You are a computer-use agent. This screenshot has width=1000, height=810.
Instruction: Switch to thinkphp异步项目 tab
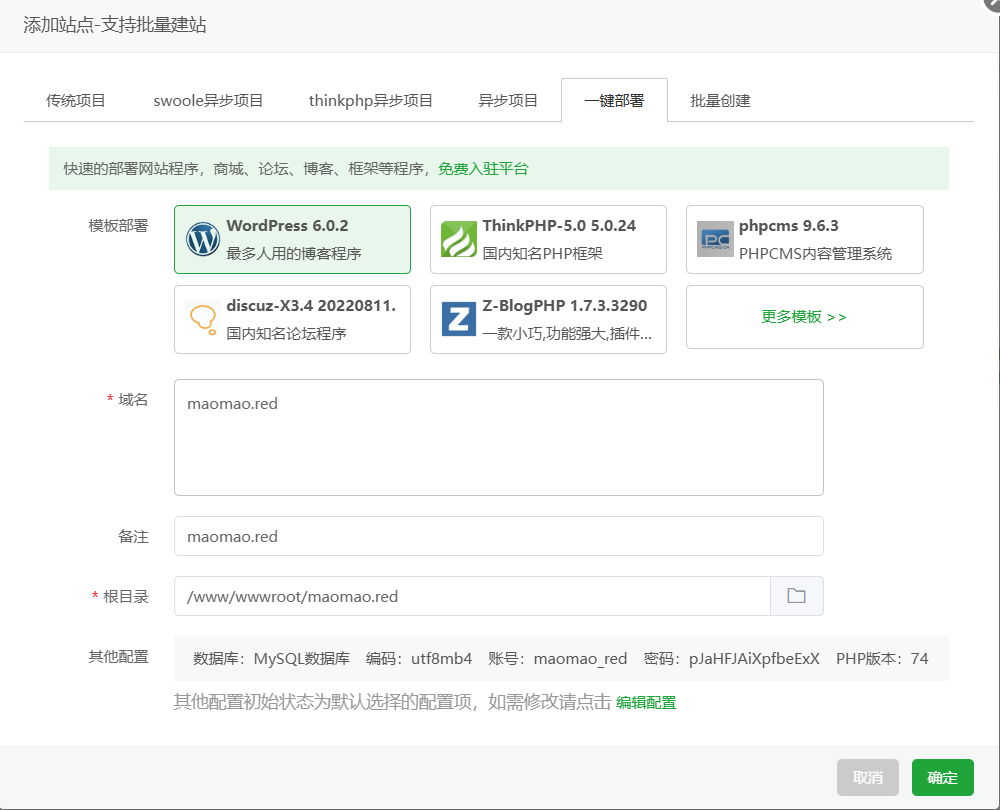[371, 101]
